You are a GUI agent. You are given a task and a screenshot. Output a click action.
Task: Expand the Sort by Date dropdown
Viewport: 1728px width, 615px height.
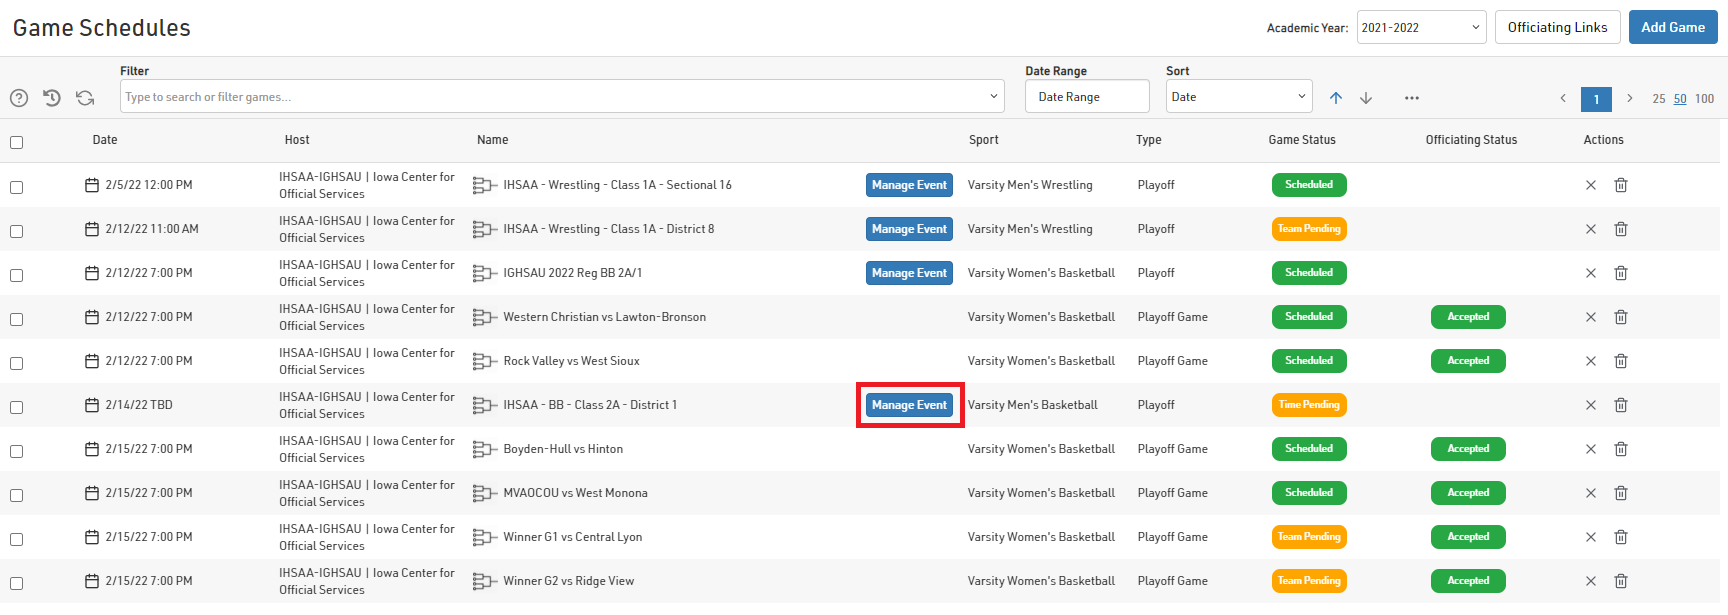pyautogui.click(x=1238, y=97)
